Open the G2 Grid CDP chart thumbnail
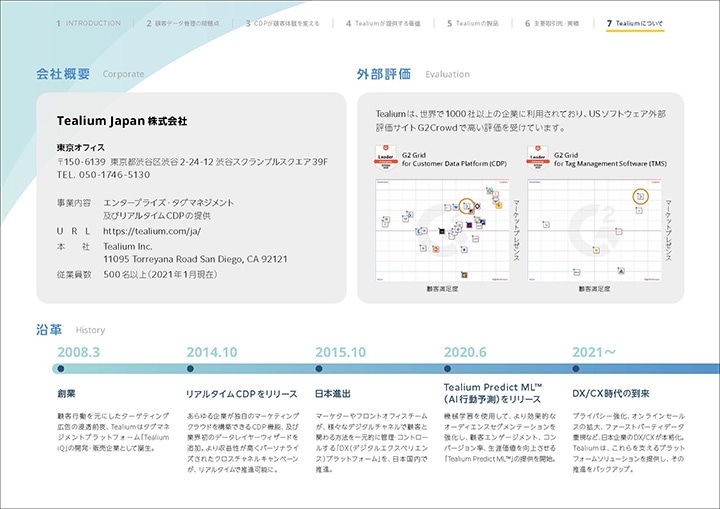Image resolution: width=720 pixels, height=509 pixels. click(x=442, y=230)
